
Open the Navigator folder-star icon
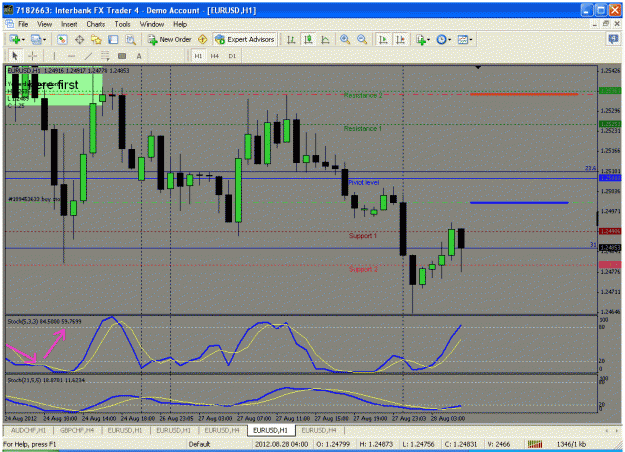[96, 39]
